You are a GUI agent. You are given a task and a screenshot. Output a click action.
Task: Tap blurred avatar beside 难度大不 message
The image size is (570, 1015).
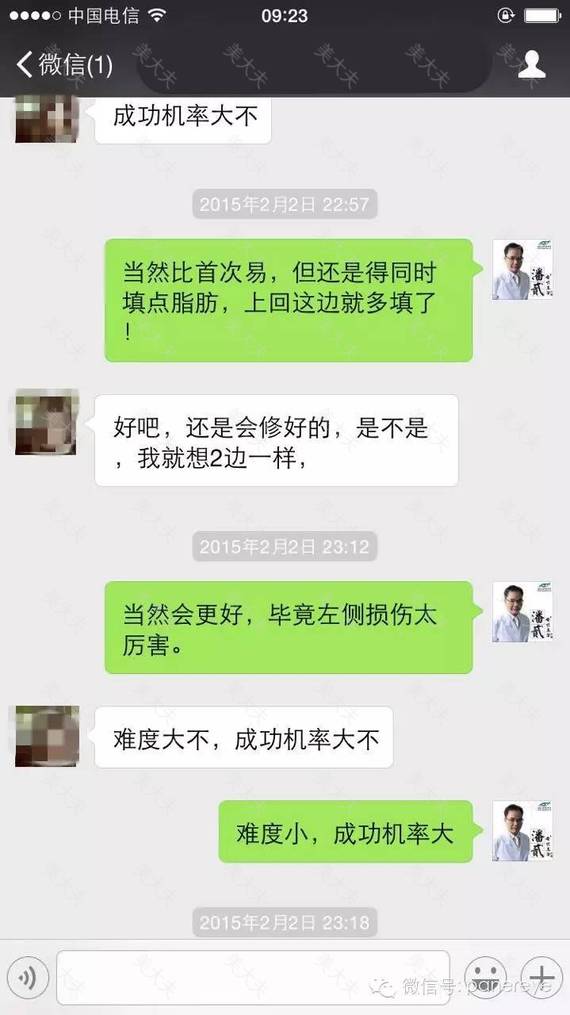click(x=47, y=737)
